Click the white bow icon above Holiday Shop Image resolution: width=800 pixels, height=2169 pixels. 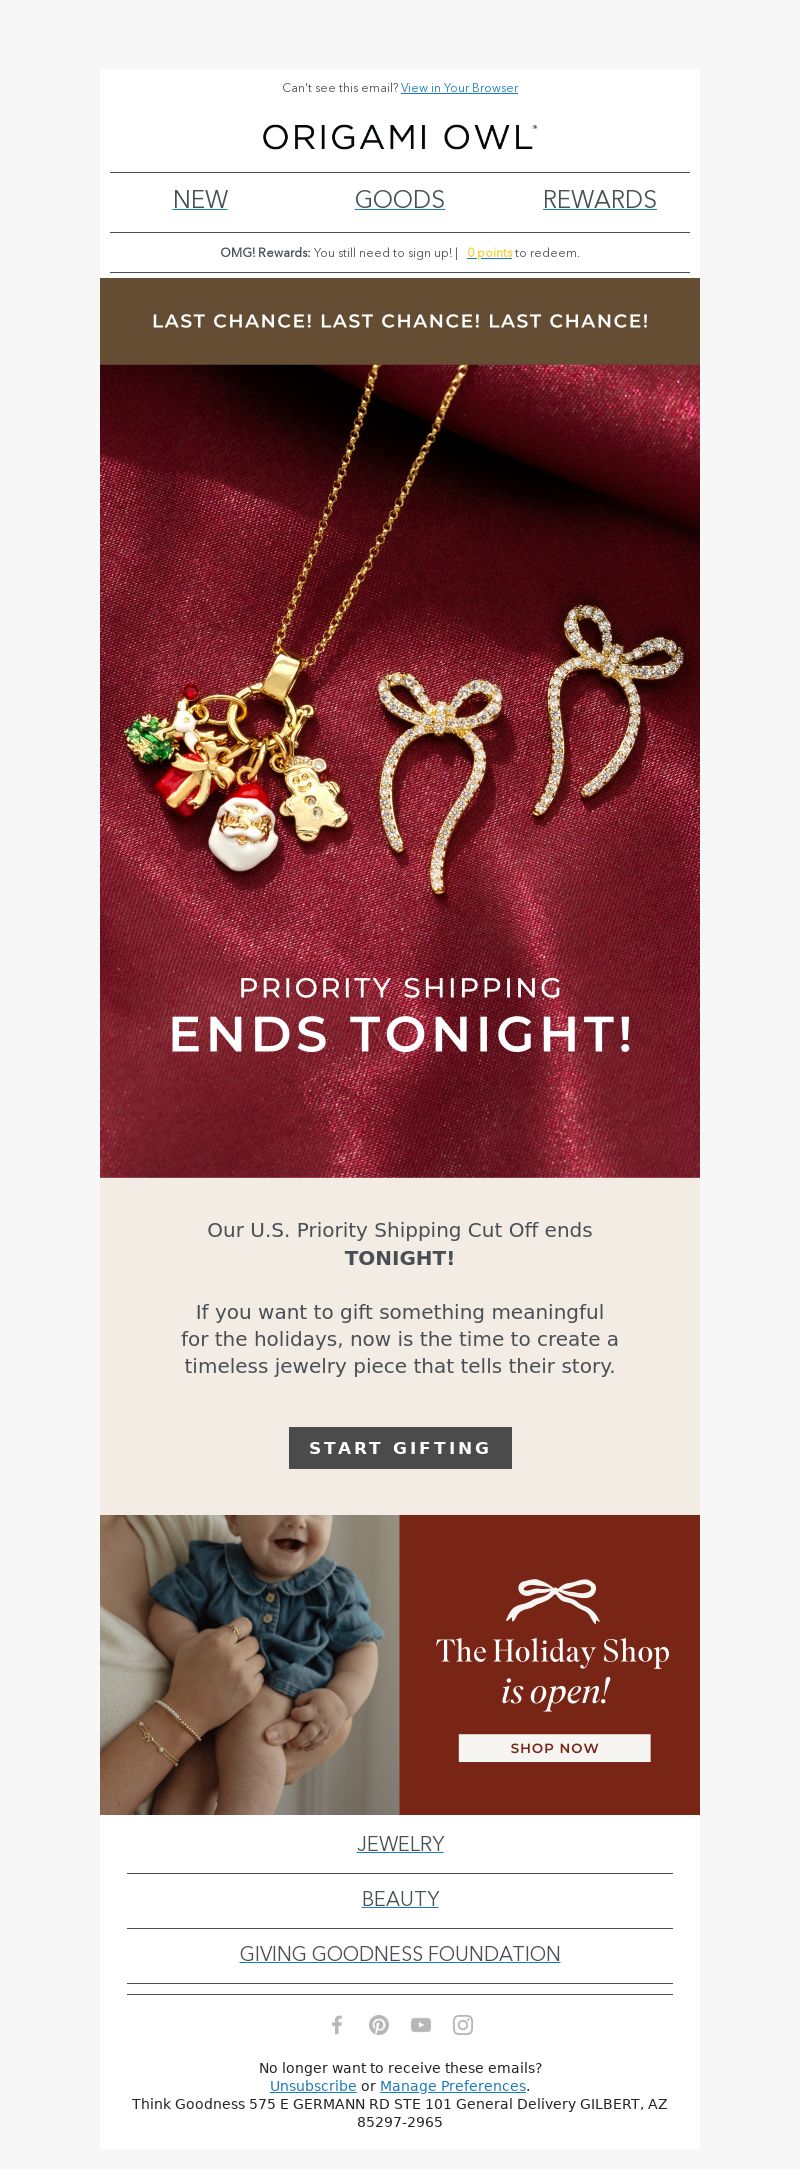(x=553, y=1600)
